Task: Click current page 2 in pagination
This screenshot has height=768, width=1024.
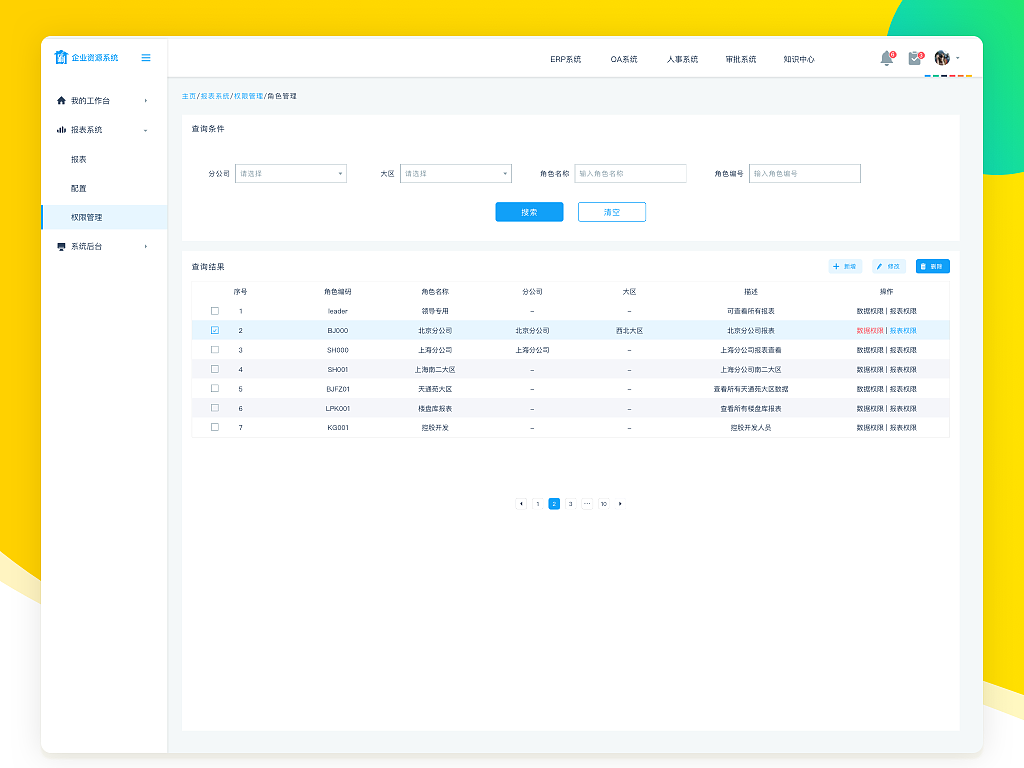Action: [554, 504]
